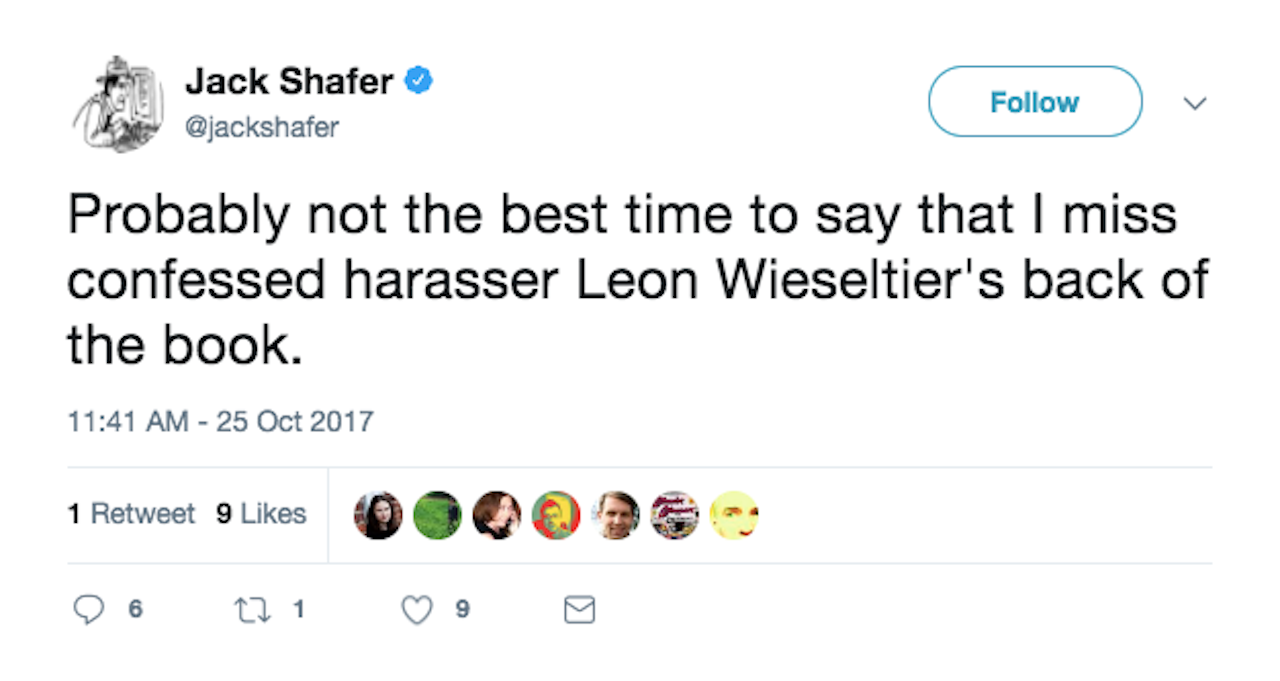Send tweet via direct message envelope icon

(x=579, y=610)
